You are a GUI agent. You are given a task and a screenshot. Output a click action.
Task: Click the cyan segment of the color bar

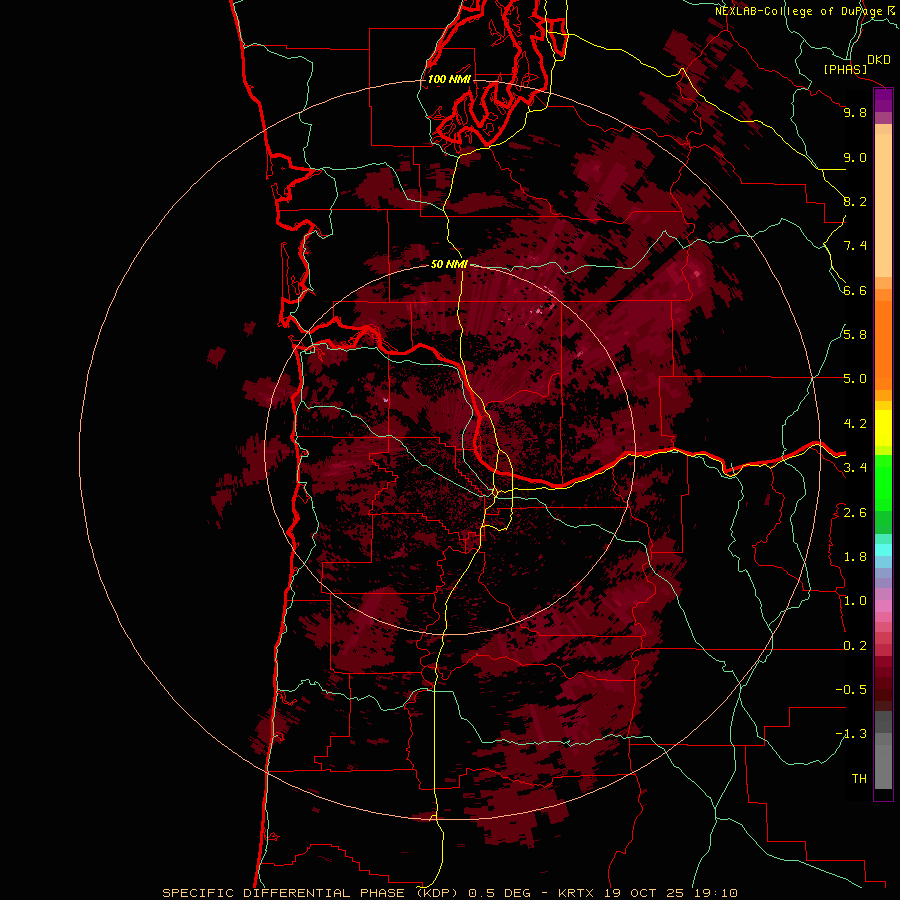(x=883, y=550)
